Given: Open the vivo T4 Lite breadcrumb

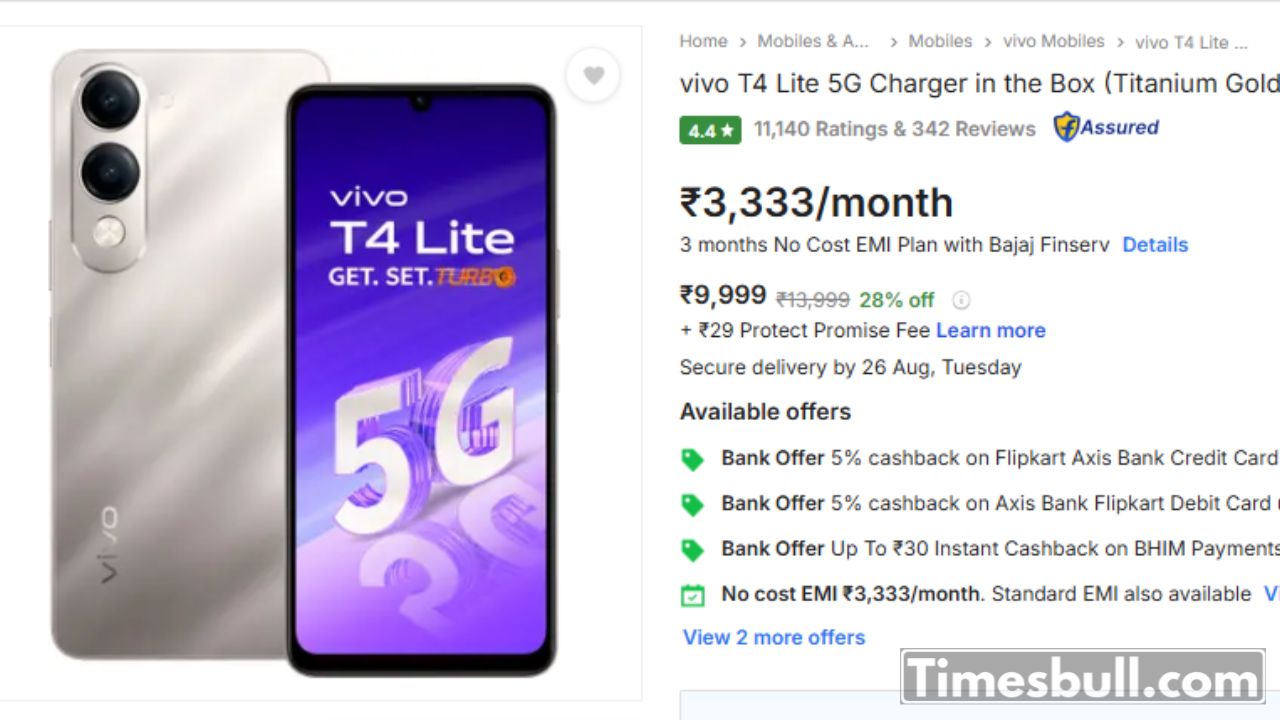Looking at the screenshot, I should pos(1191,42).
